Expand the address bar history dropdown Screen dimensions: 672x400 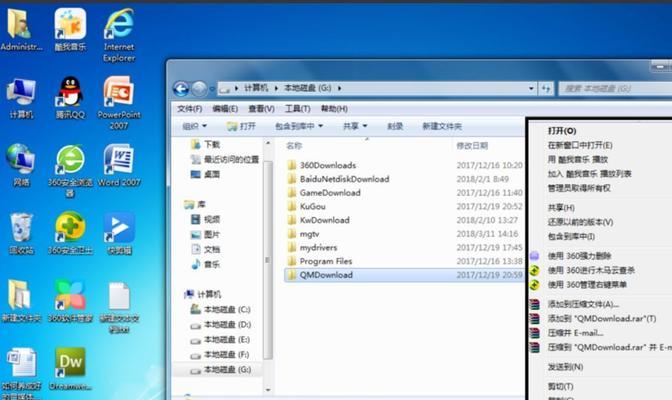point(531,88)
